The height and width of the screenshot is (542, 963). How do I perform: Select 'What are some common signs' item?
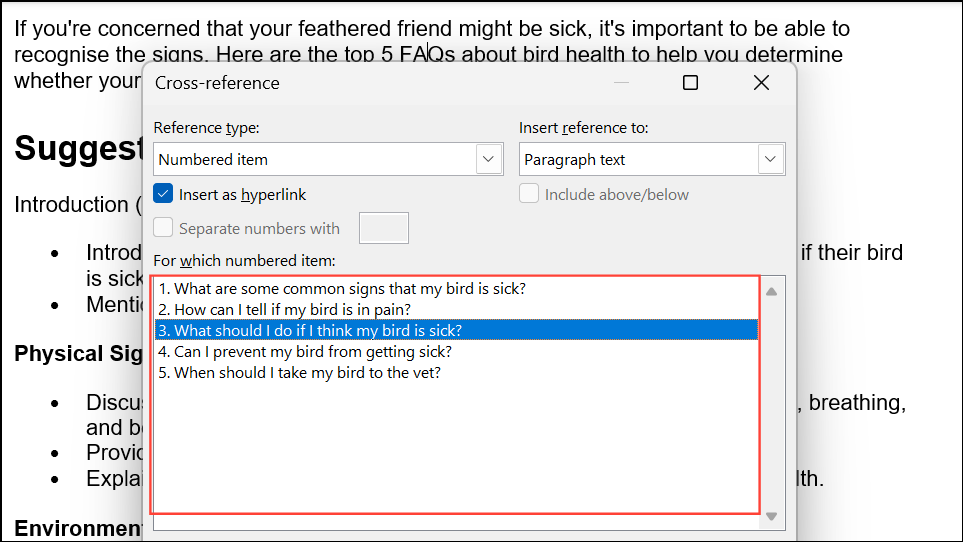tap(342, 289)
